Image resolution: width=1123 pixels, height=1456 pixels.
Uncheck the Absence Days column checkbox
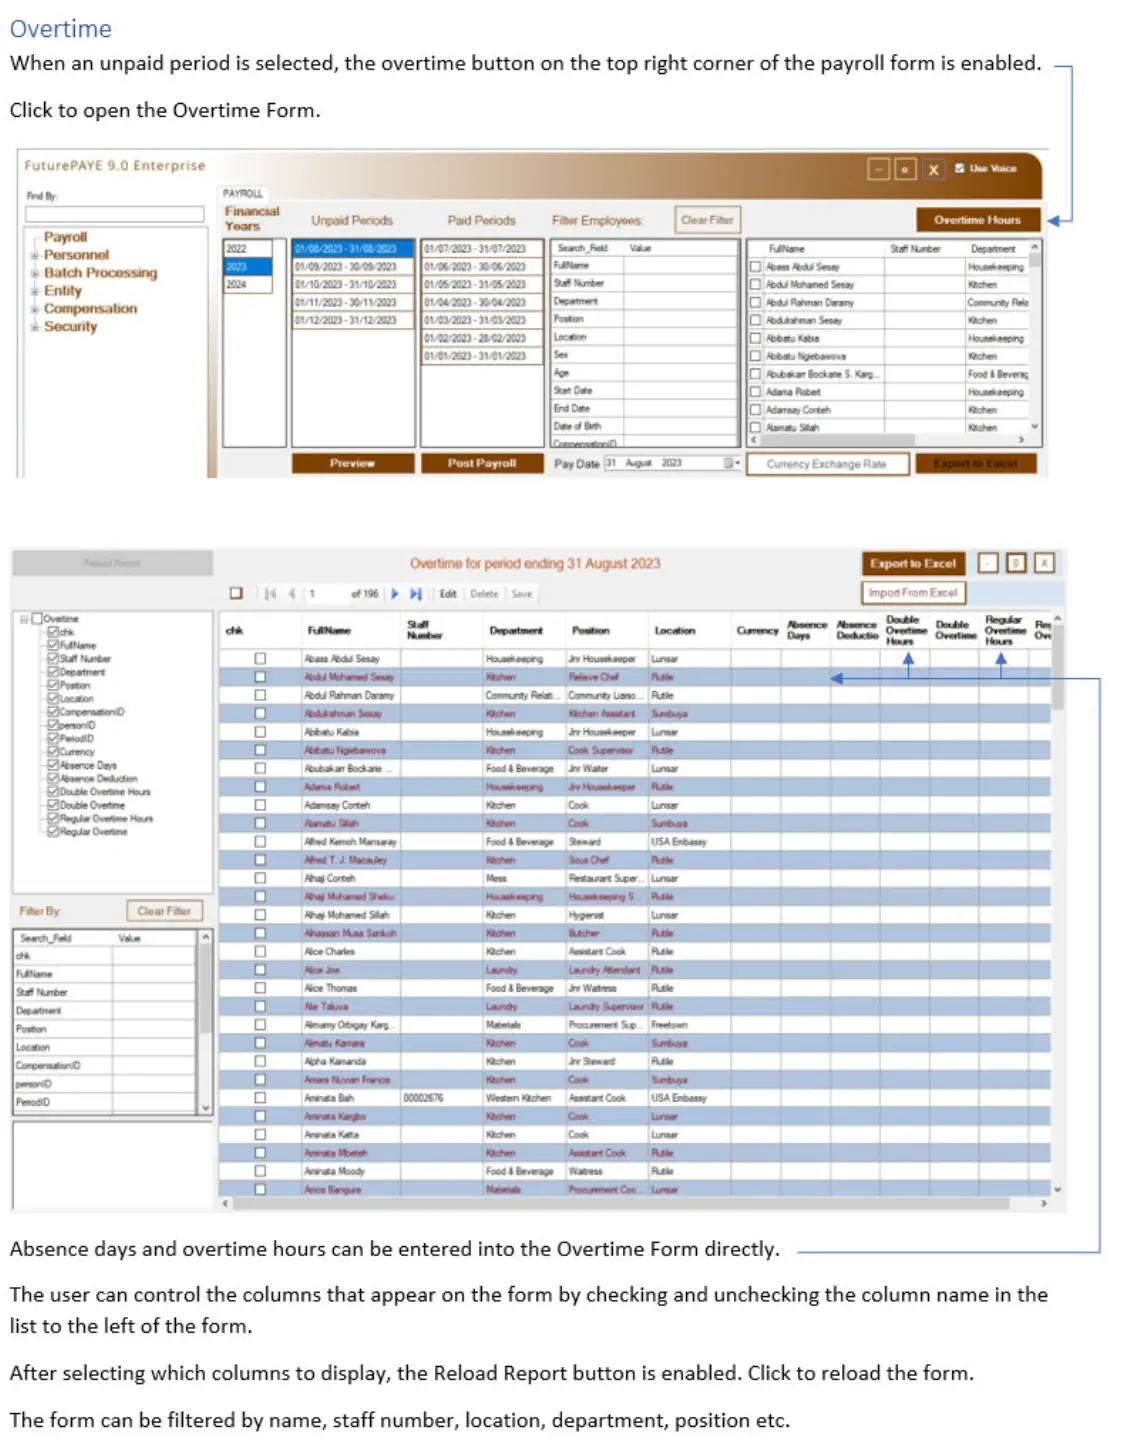(54, 765)
